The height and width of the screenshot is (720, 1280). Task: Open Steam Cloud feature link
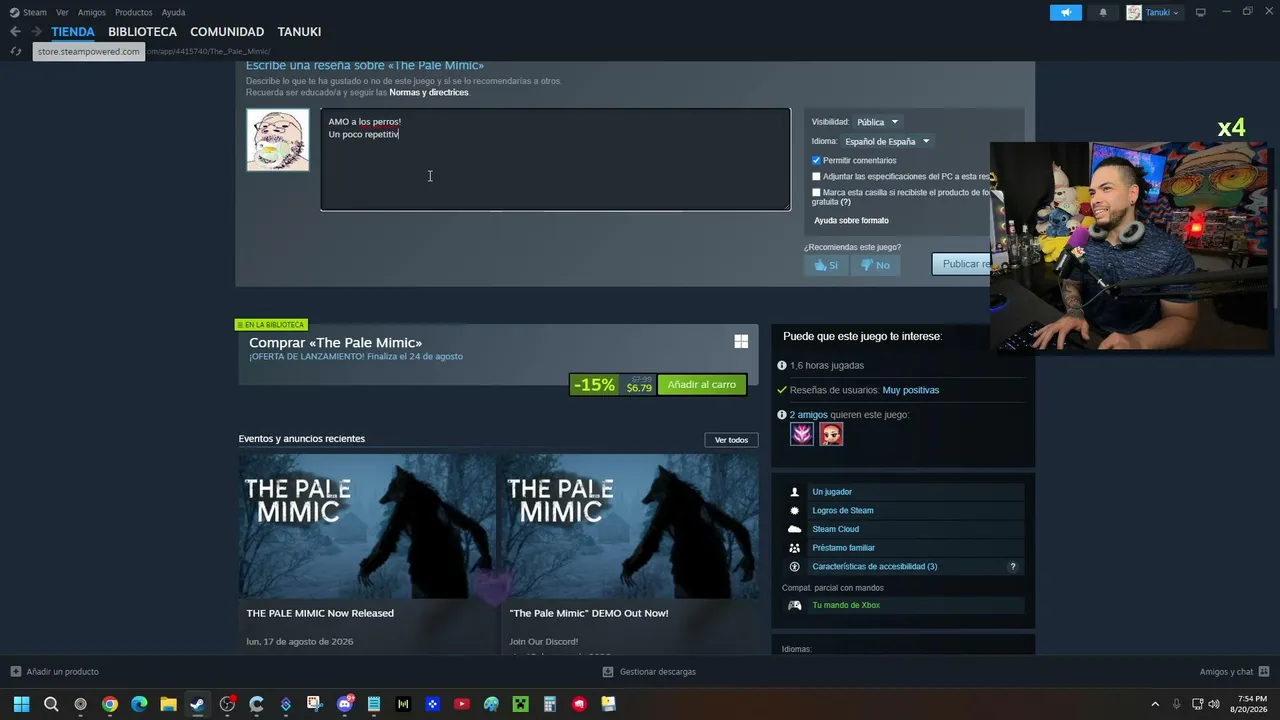[836, 529]
